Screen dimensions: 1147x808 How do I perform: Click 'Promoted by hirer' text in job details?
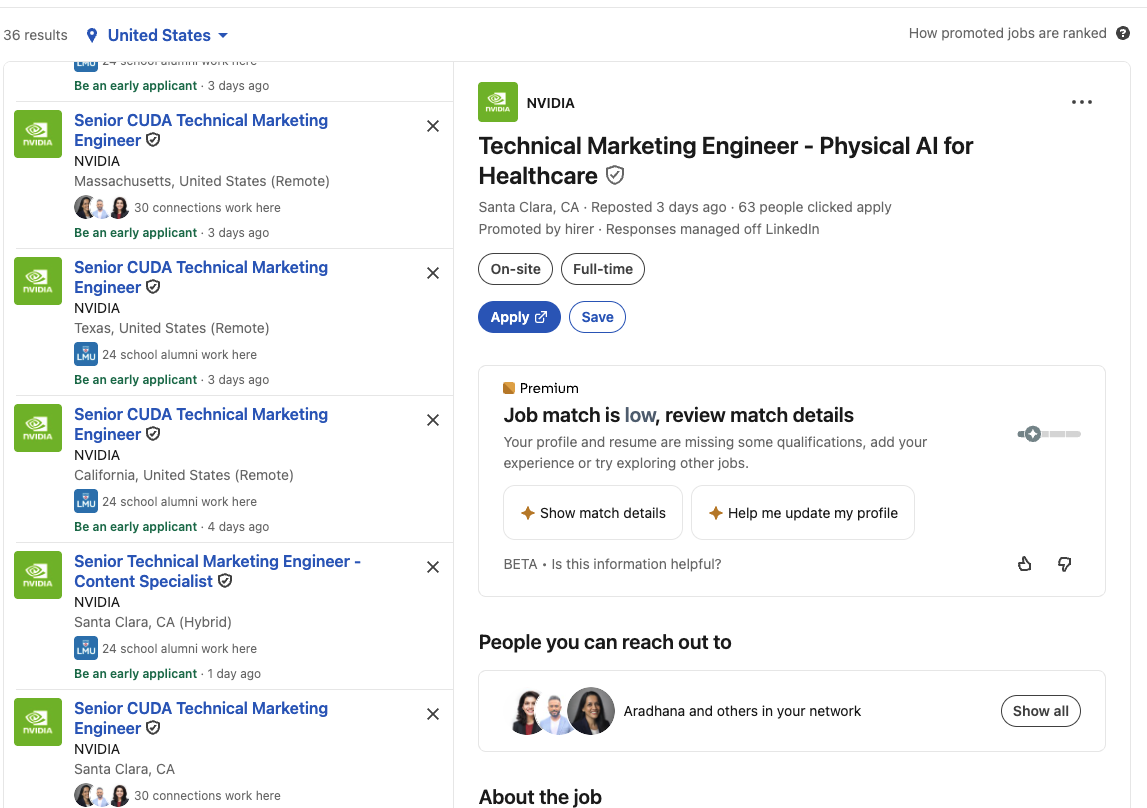[536, 229]
